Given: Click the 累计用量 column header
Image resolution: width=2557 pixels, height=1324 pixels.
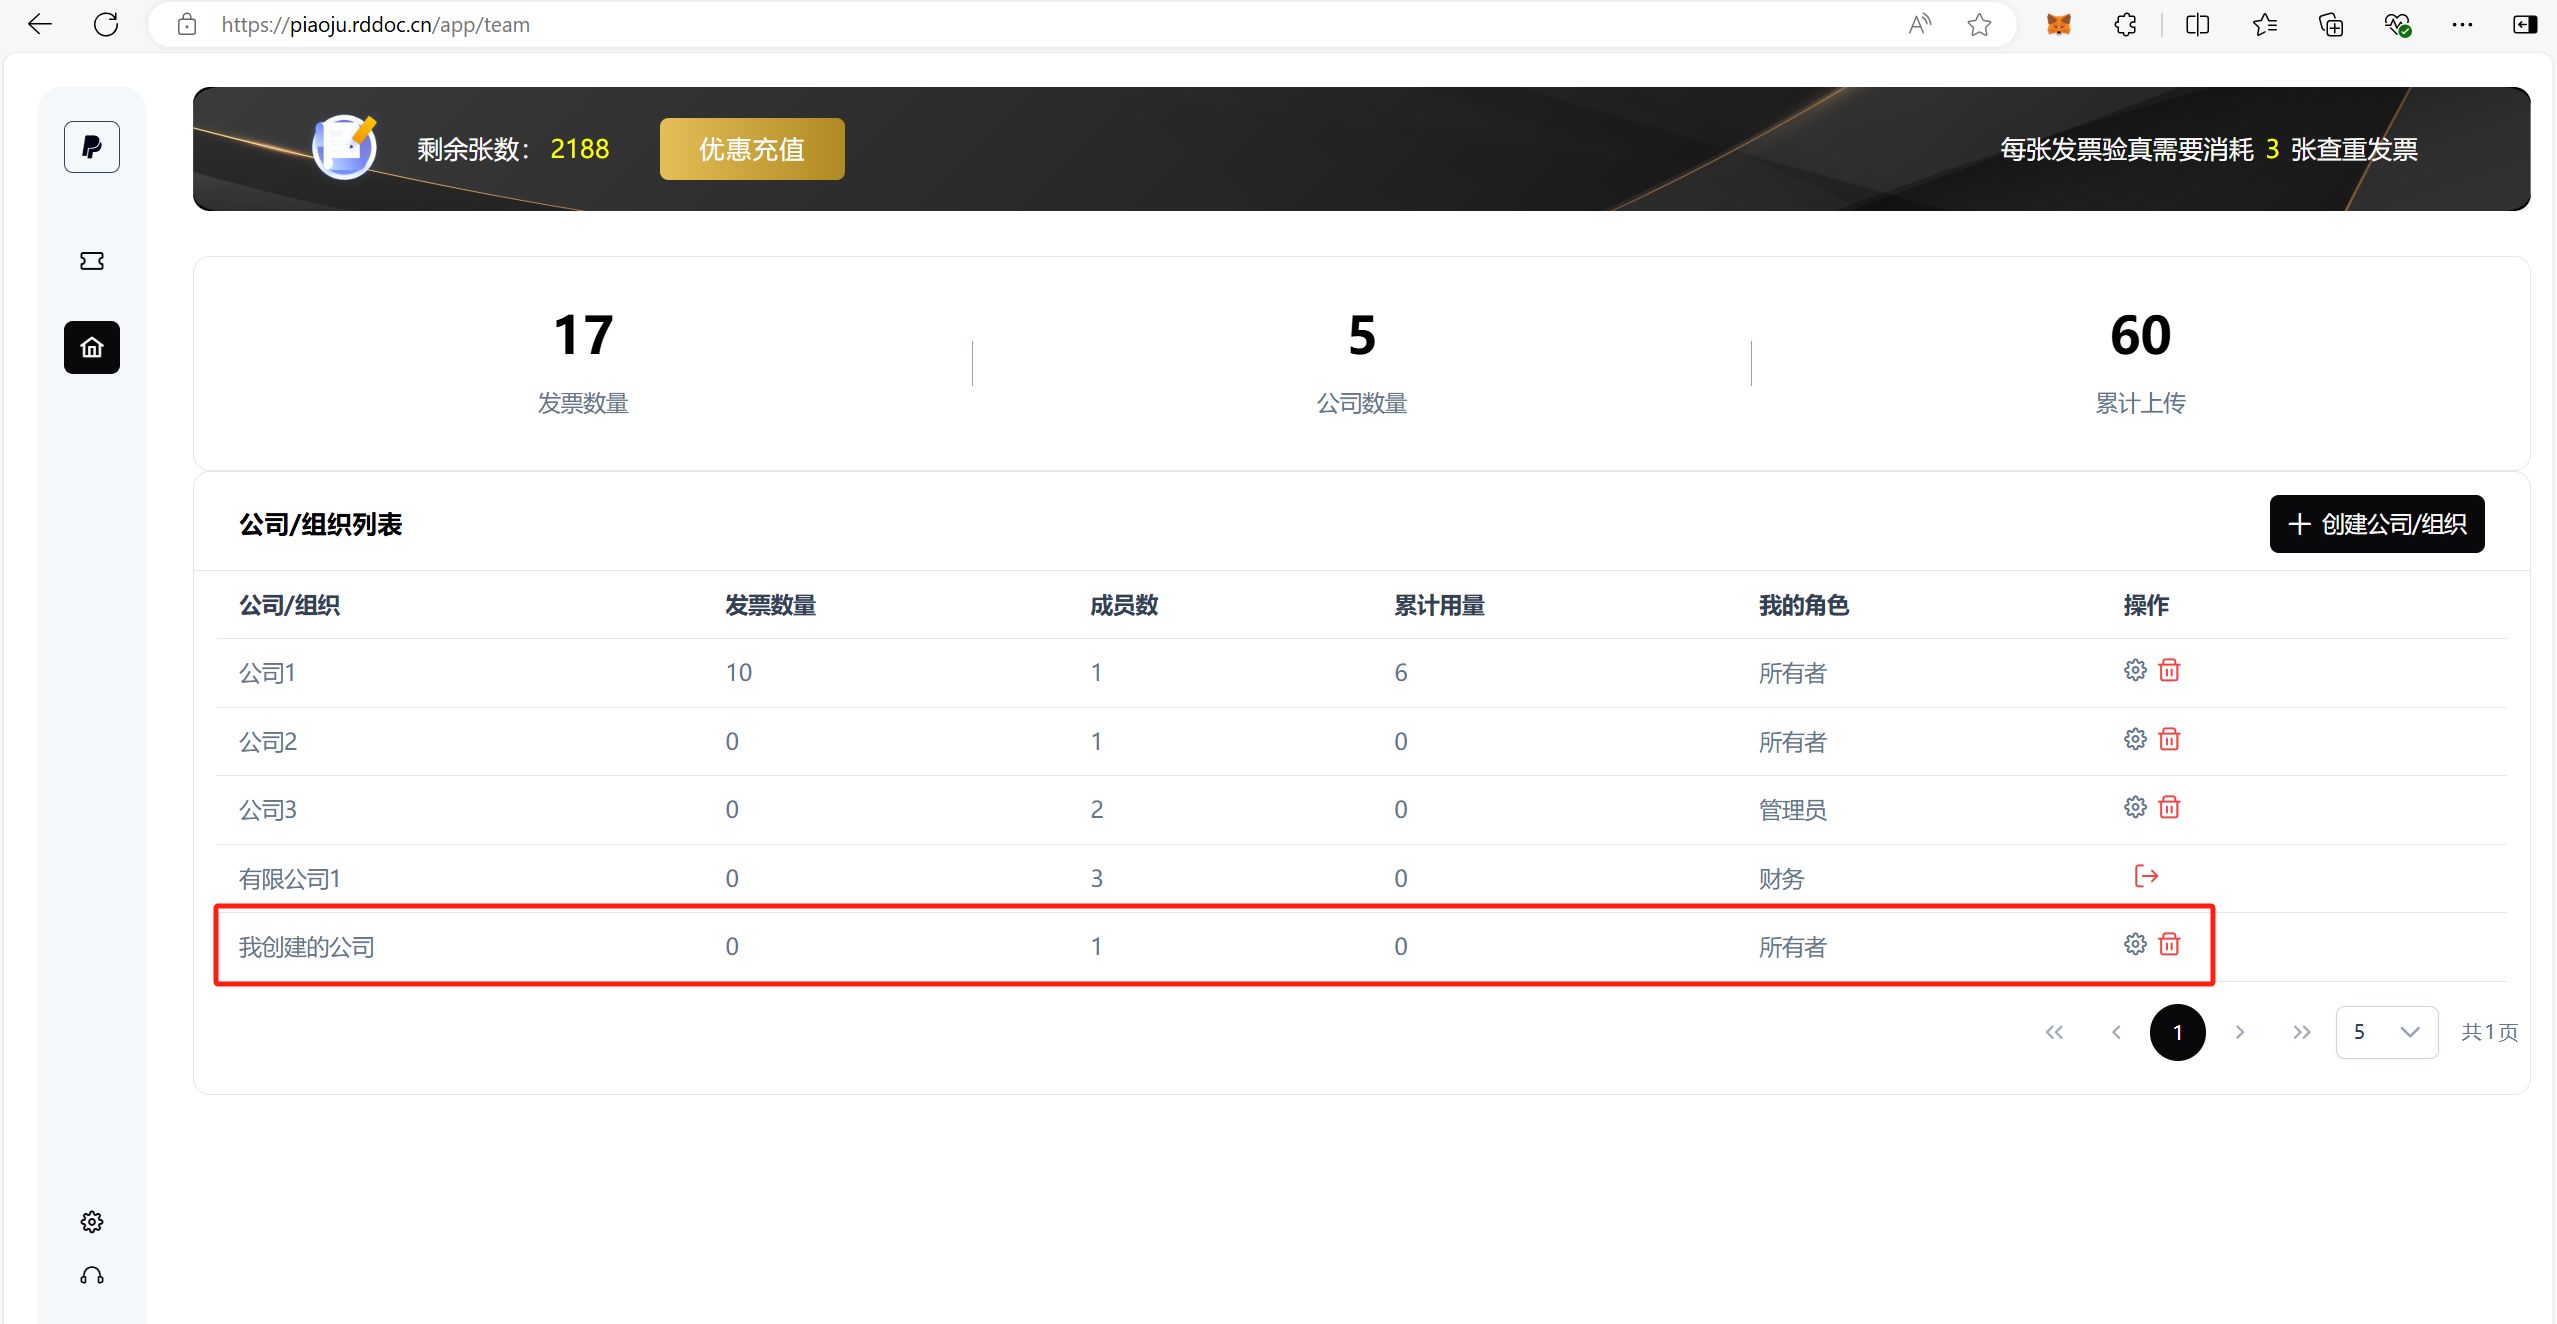Looking at the screenshot, I should [1440, 605].
